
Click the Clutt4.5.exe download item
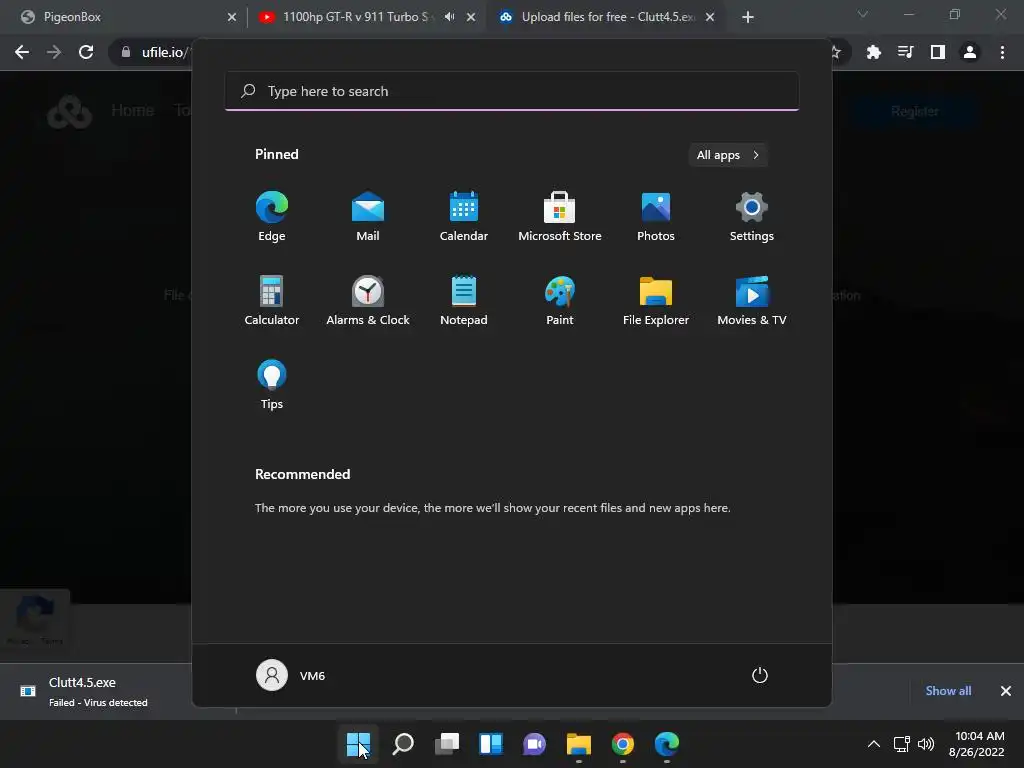(x=98, y=691)
